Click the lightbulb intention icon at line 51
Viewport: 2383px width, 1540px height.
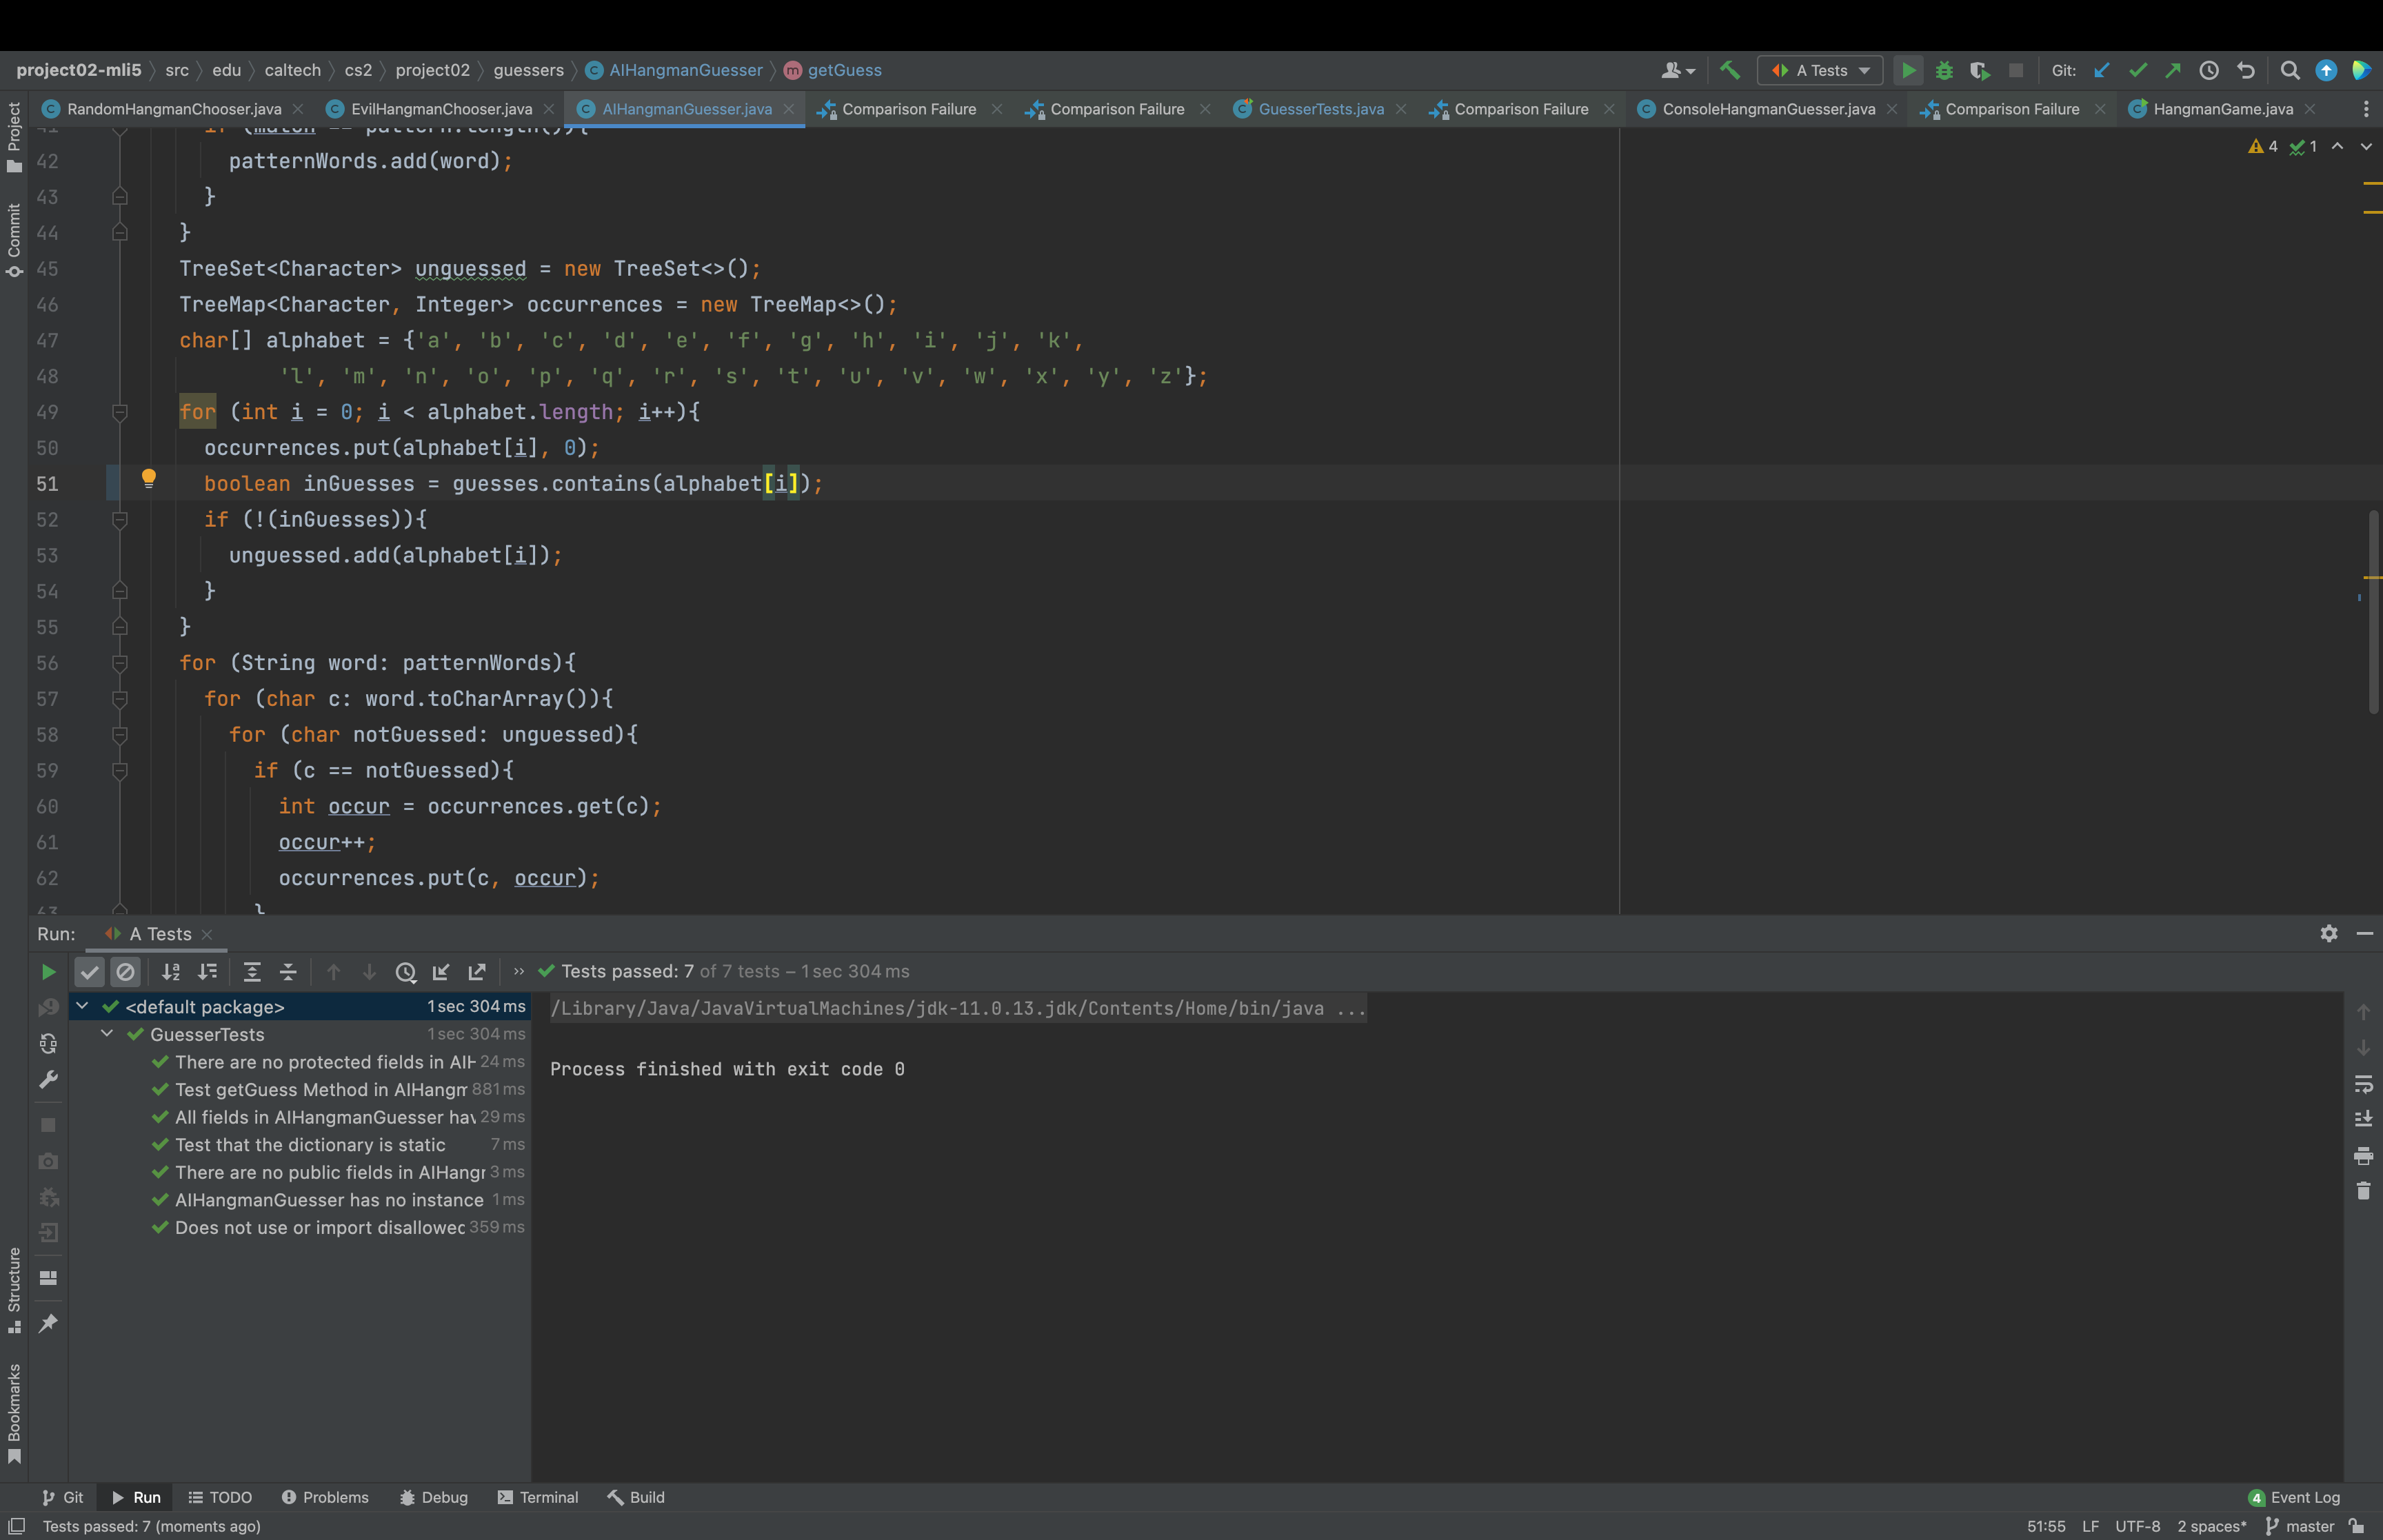pyautogui.click(x=148, y=478)
